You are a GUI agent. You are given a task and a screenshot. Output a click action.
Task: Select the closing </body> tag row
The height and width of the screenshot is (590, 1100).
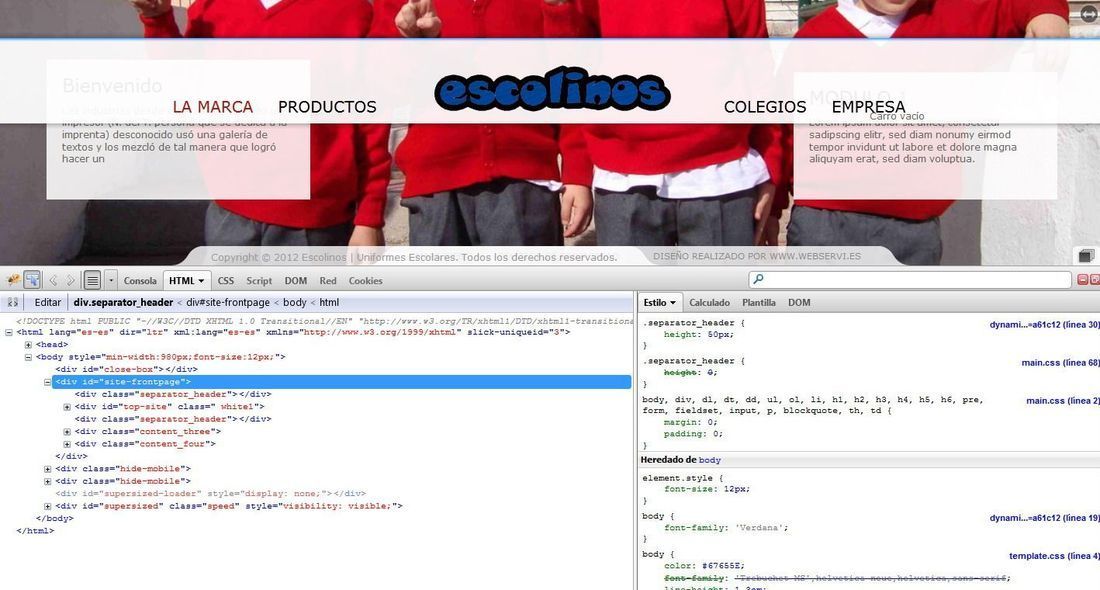55,518
